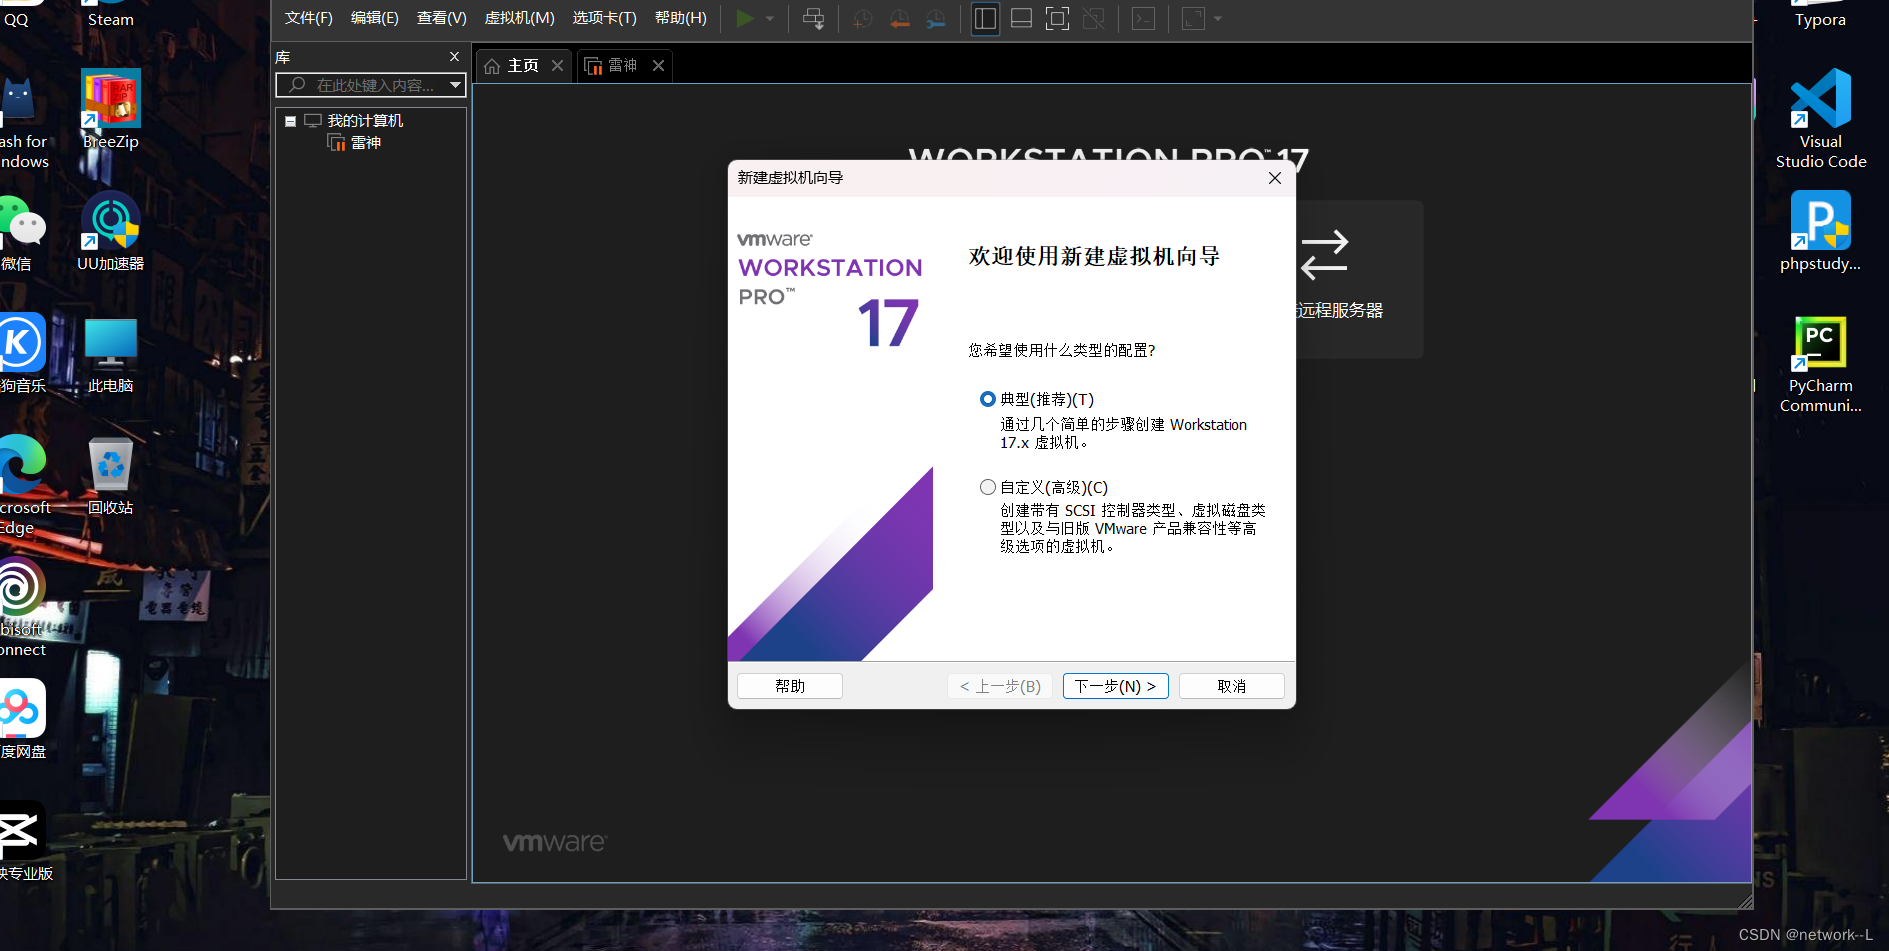Click the stretch guest display icon
The image size is (1889, 951).
[1193, 18]
